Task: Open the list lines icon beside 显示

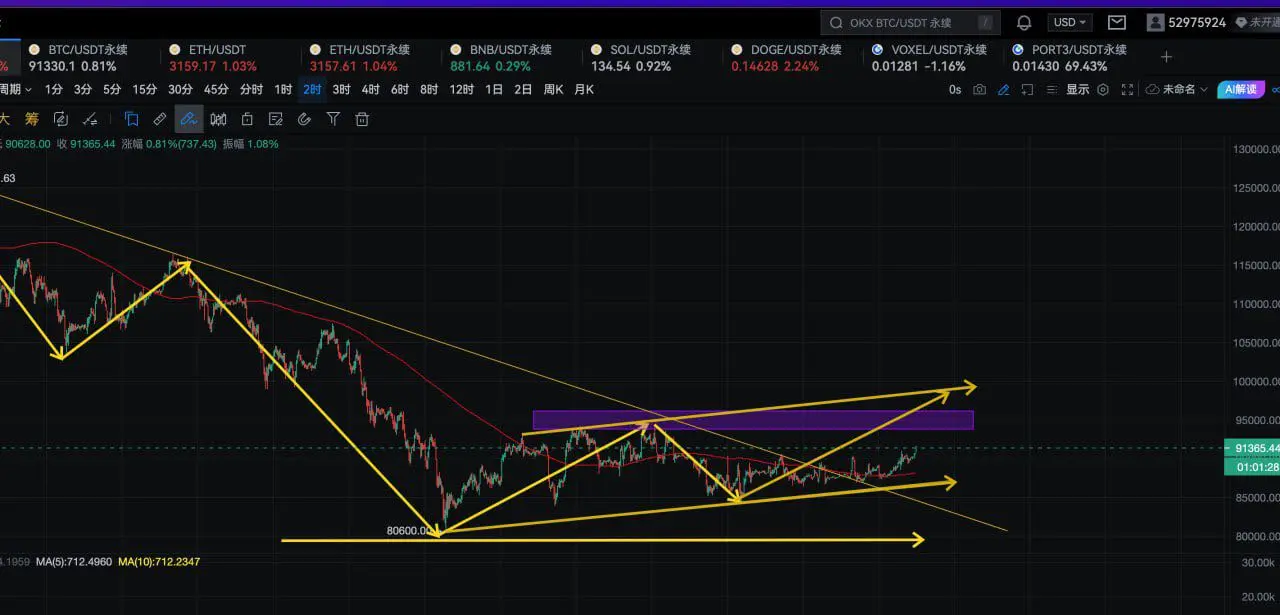Action: (1053, 89)
